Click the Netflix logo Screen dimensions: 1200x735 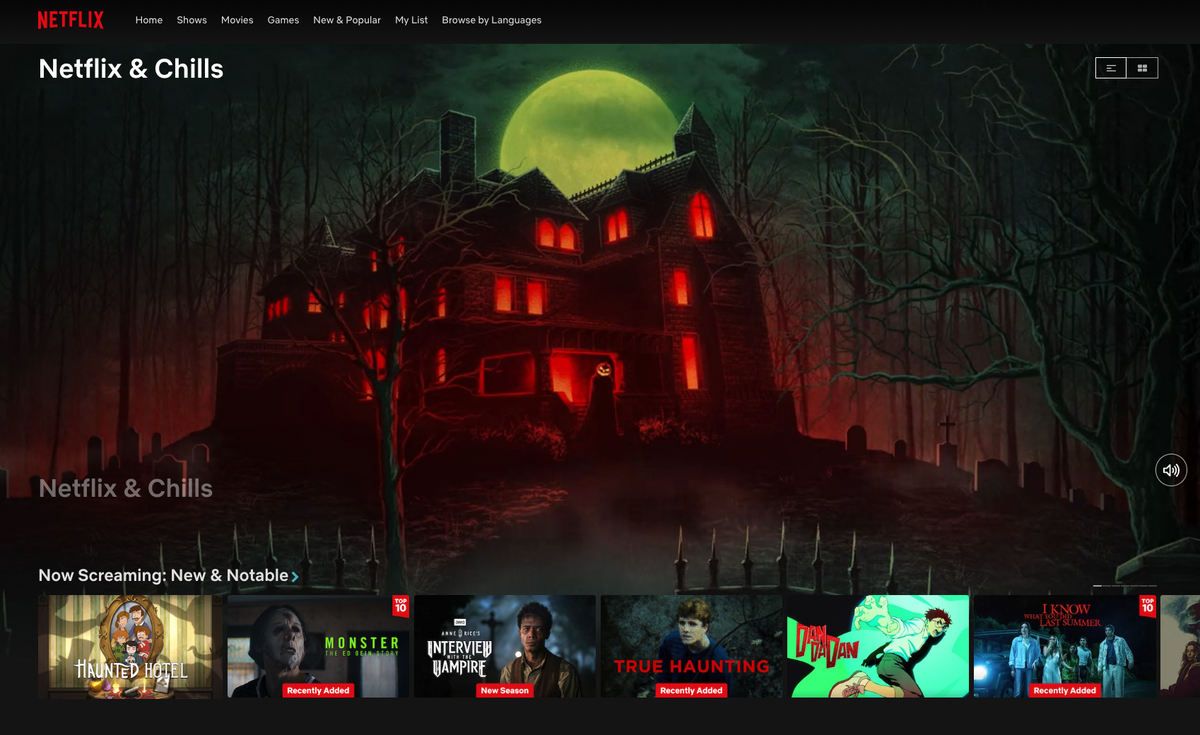[x=70, y=20]
